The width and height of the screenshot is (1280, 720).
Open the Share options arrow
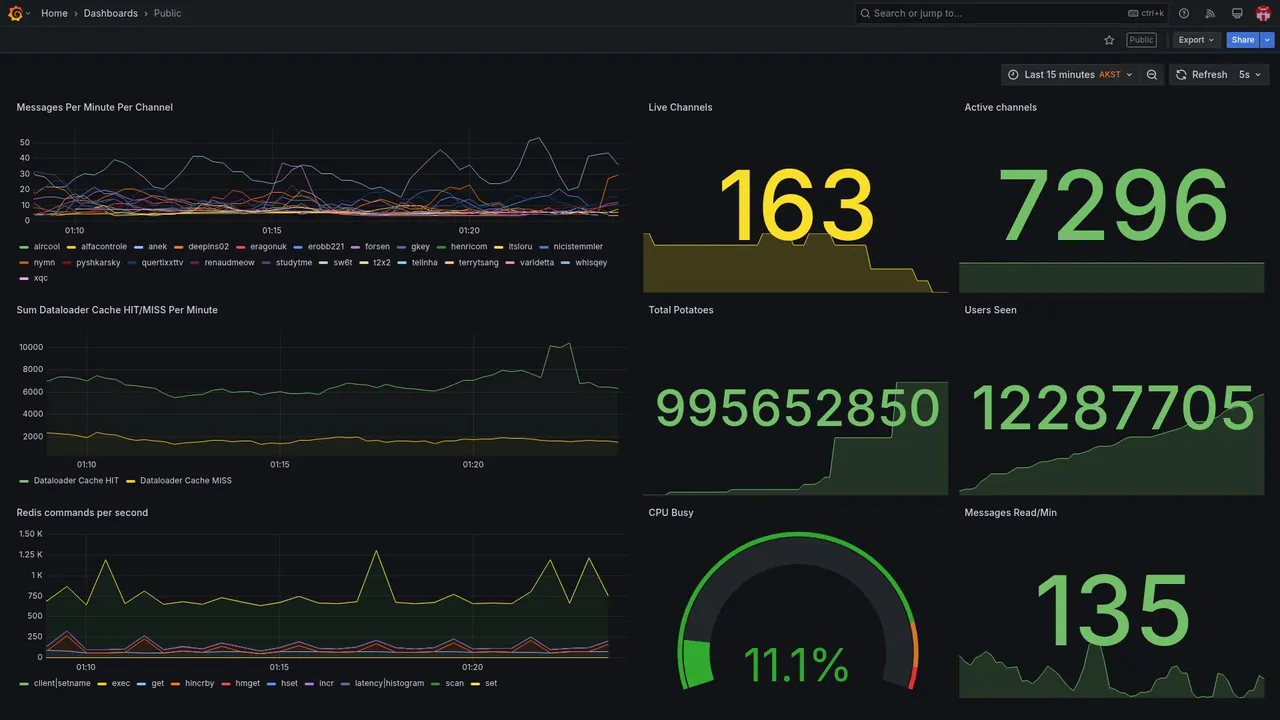click(1268, 40)
